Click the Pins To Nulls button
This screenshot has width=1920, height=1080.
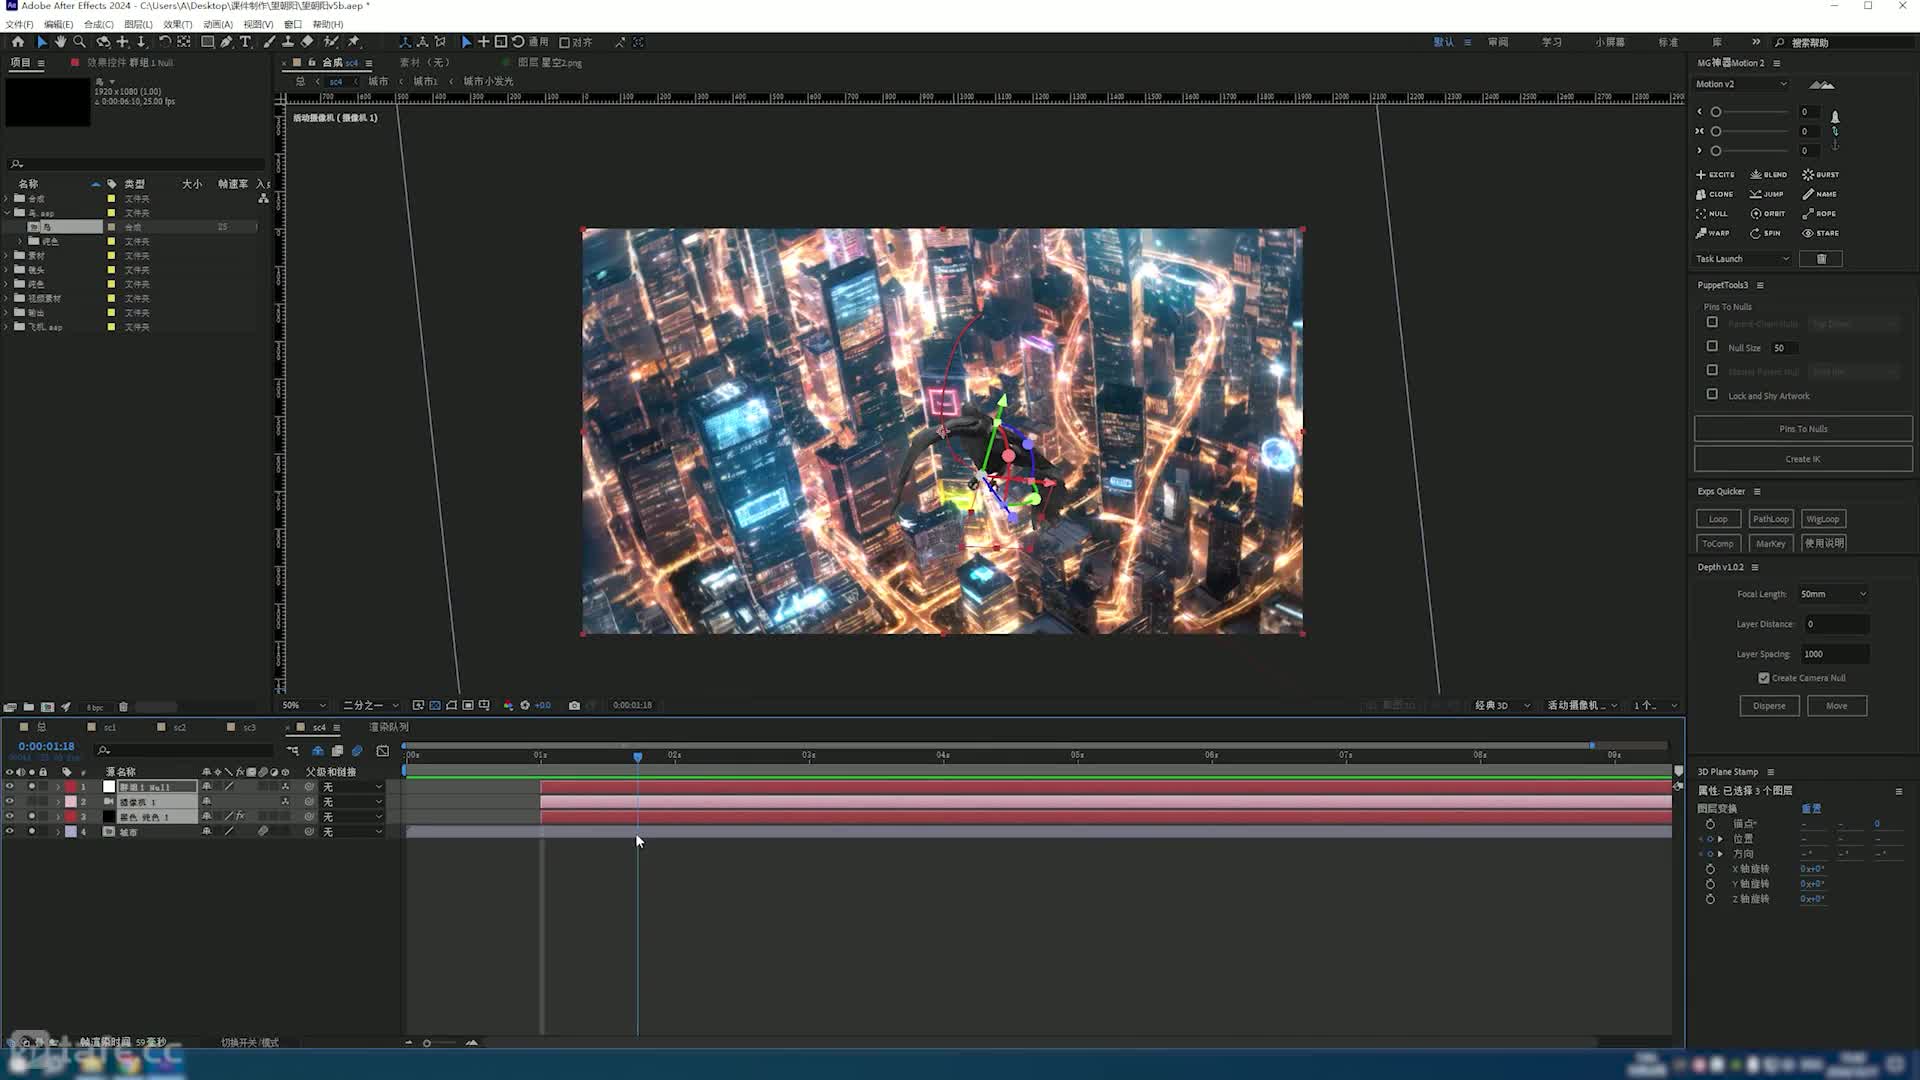click(1803, 429)
